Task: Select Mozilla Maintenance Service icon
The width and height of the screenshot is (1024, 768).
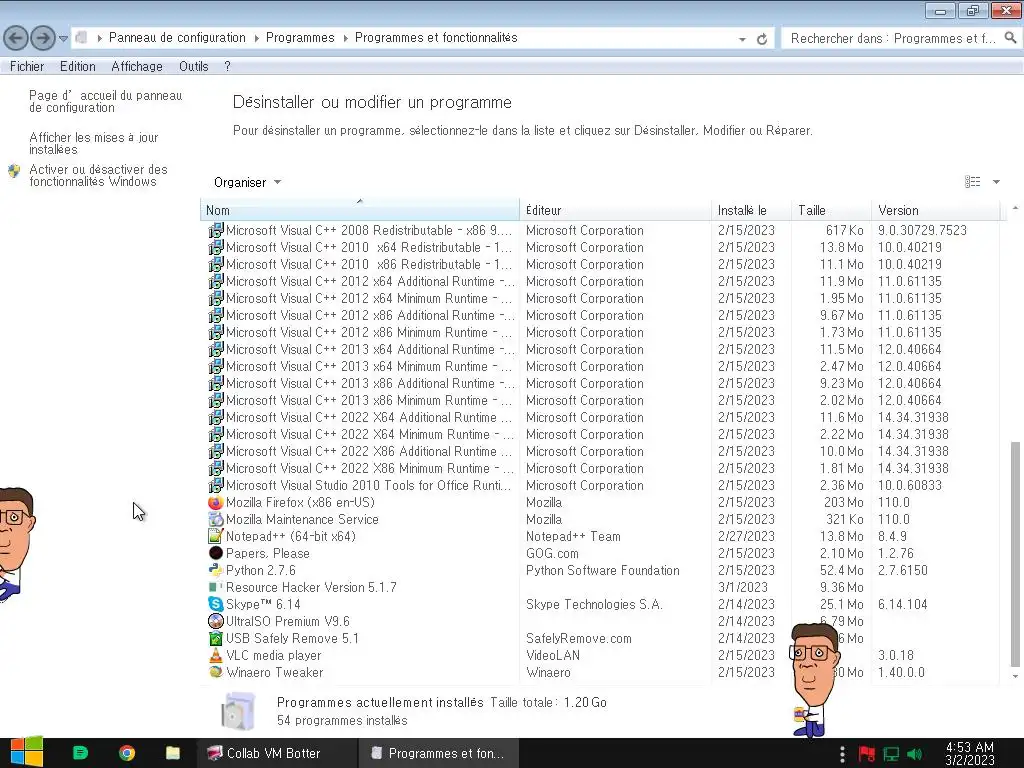Action: tap(216, 519)
